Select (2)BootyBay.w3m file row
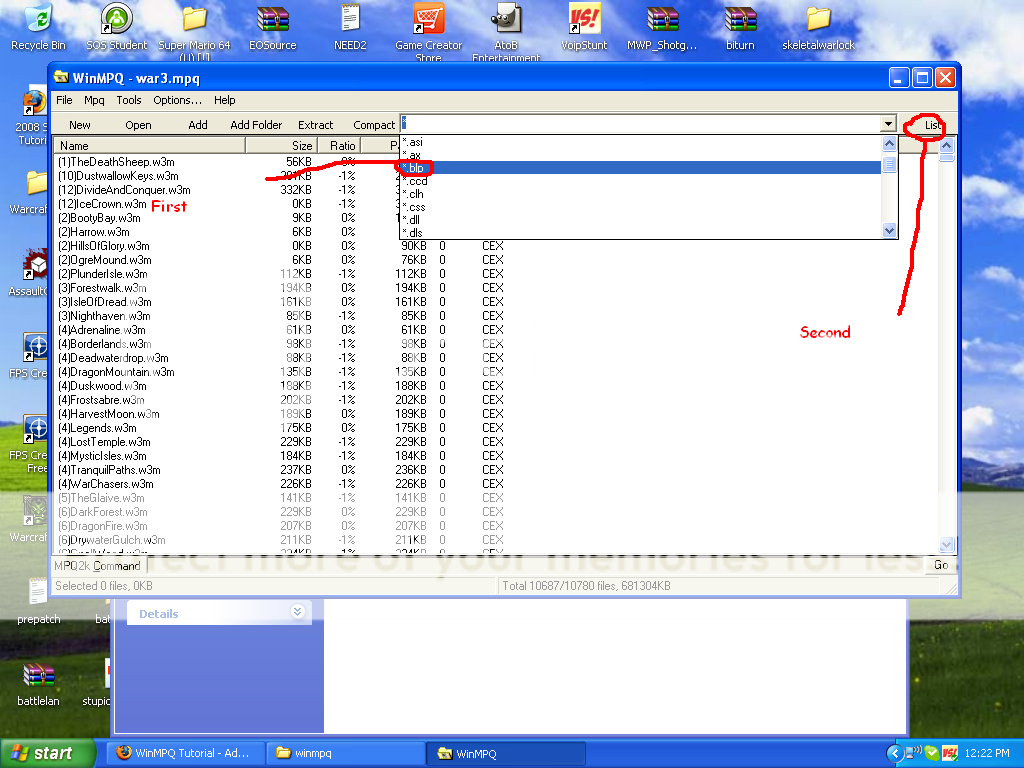Image resolution: width=1024 pixels, height=768 pixels. 99,218
